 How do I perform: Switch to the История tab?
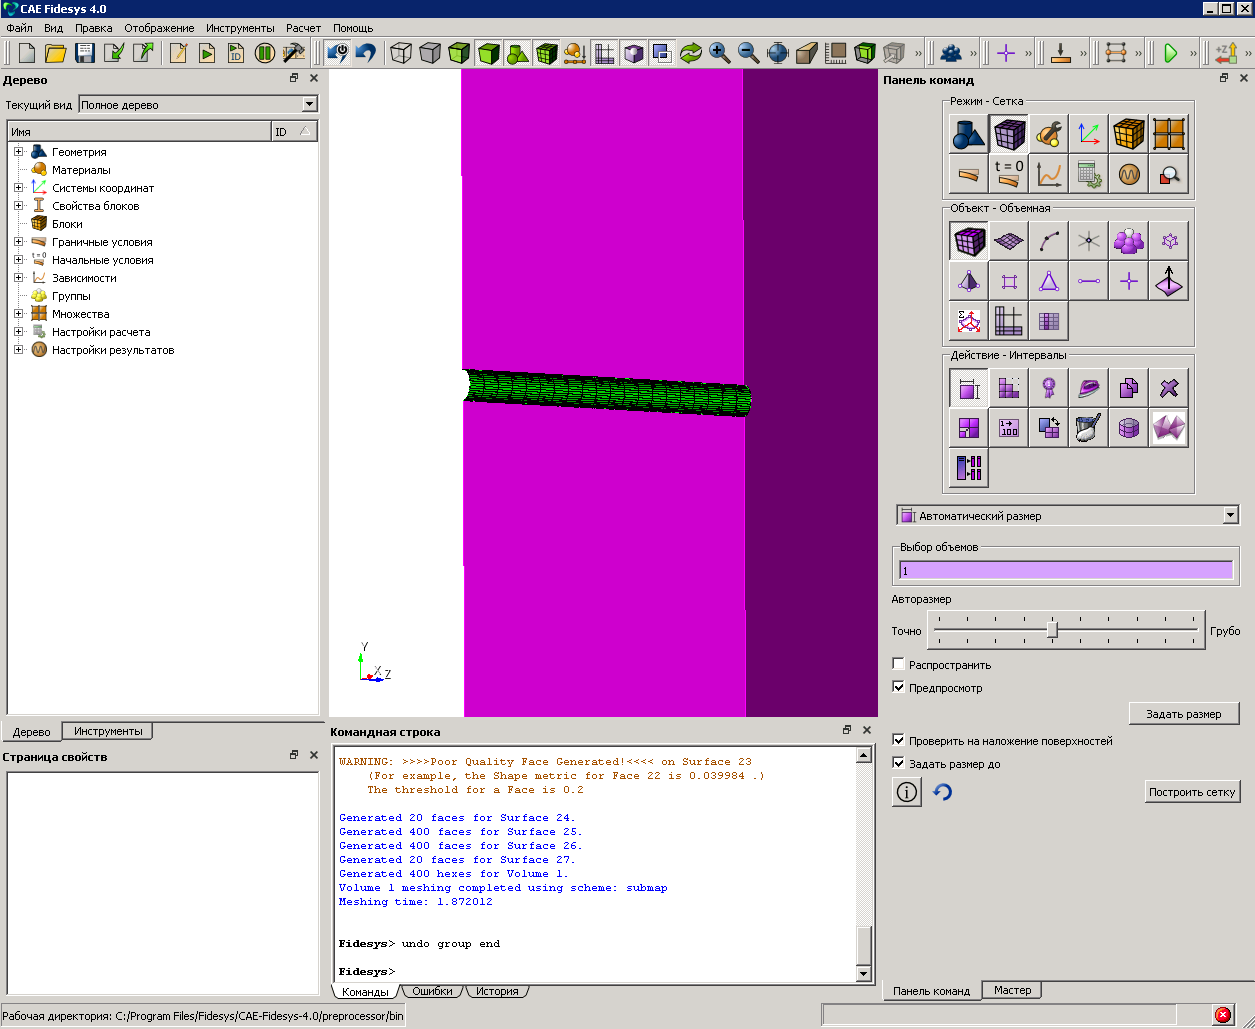coord(497,991)
